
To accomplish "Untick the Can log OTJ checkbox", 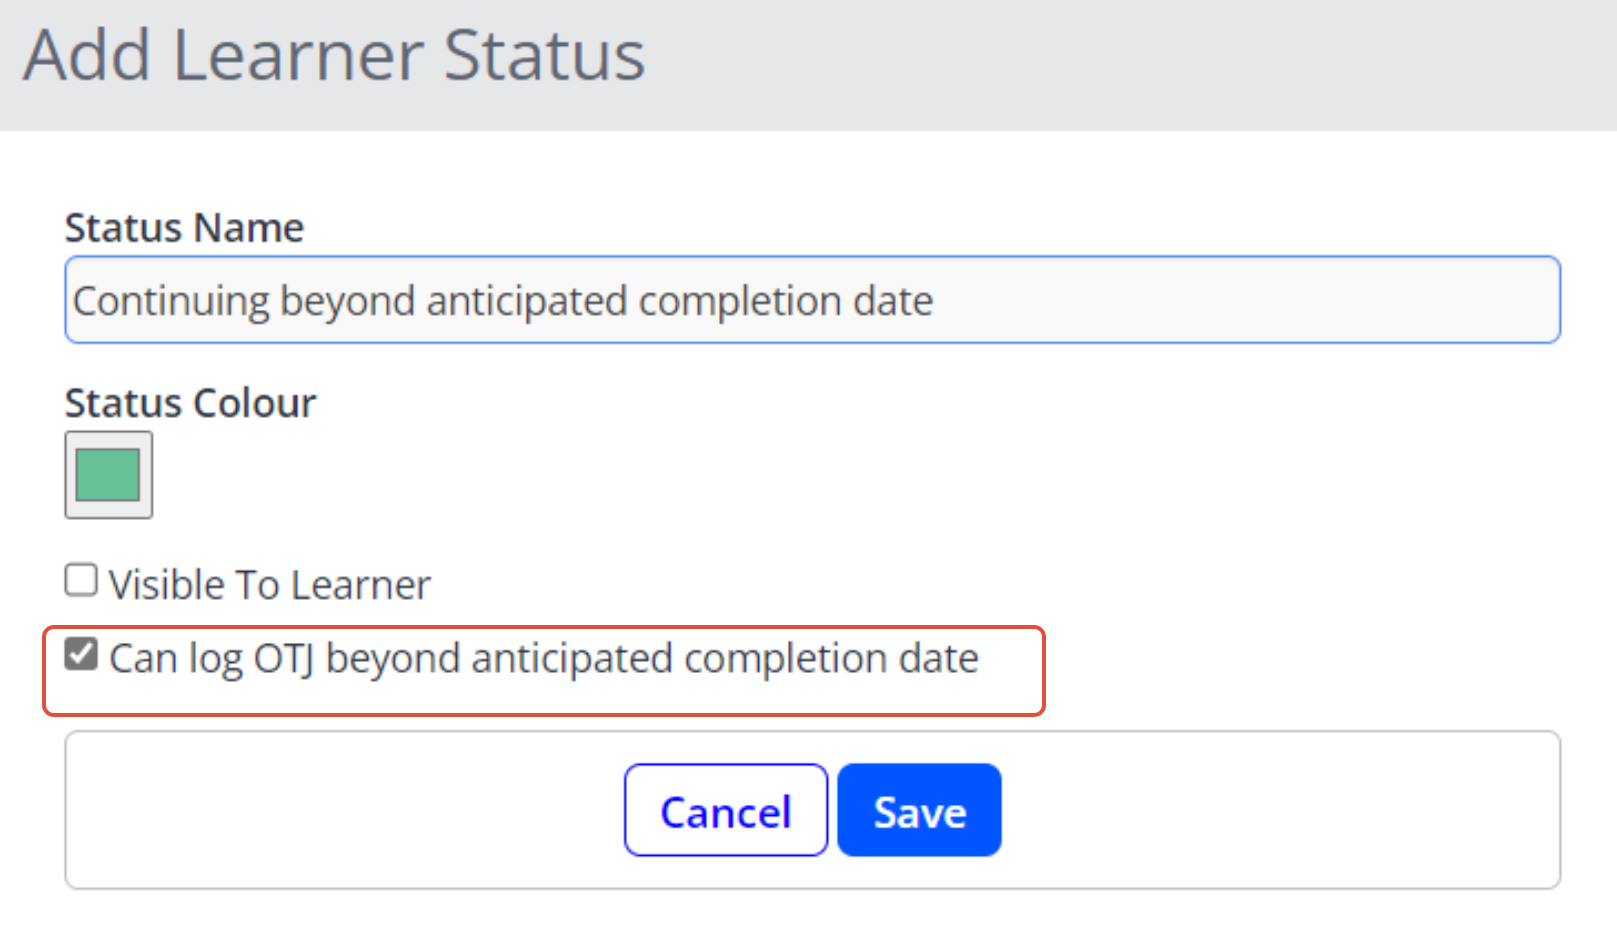I will [81, 655].
